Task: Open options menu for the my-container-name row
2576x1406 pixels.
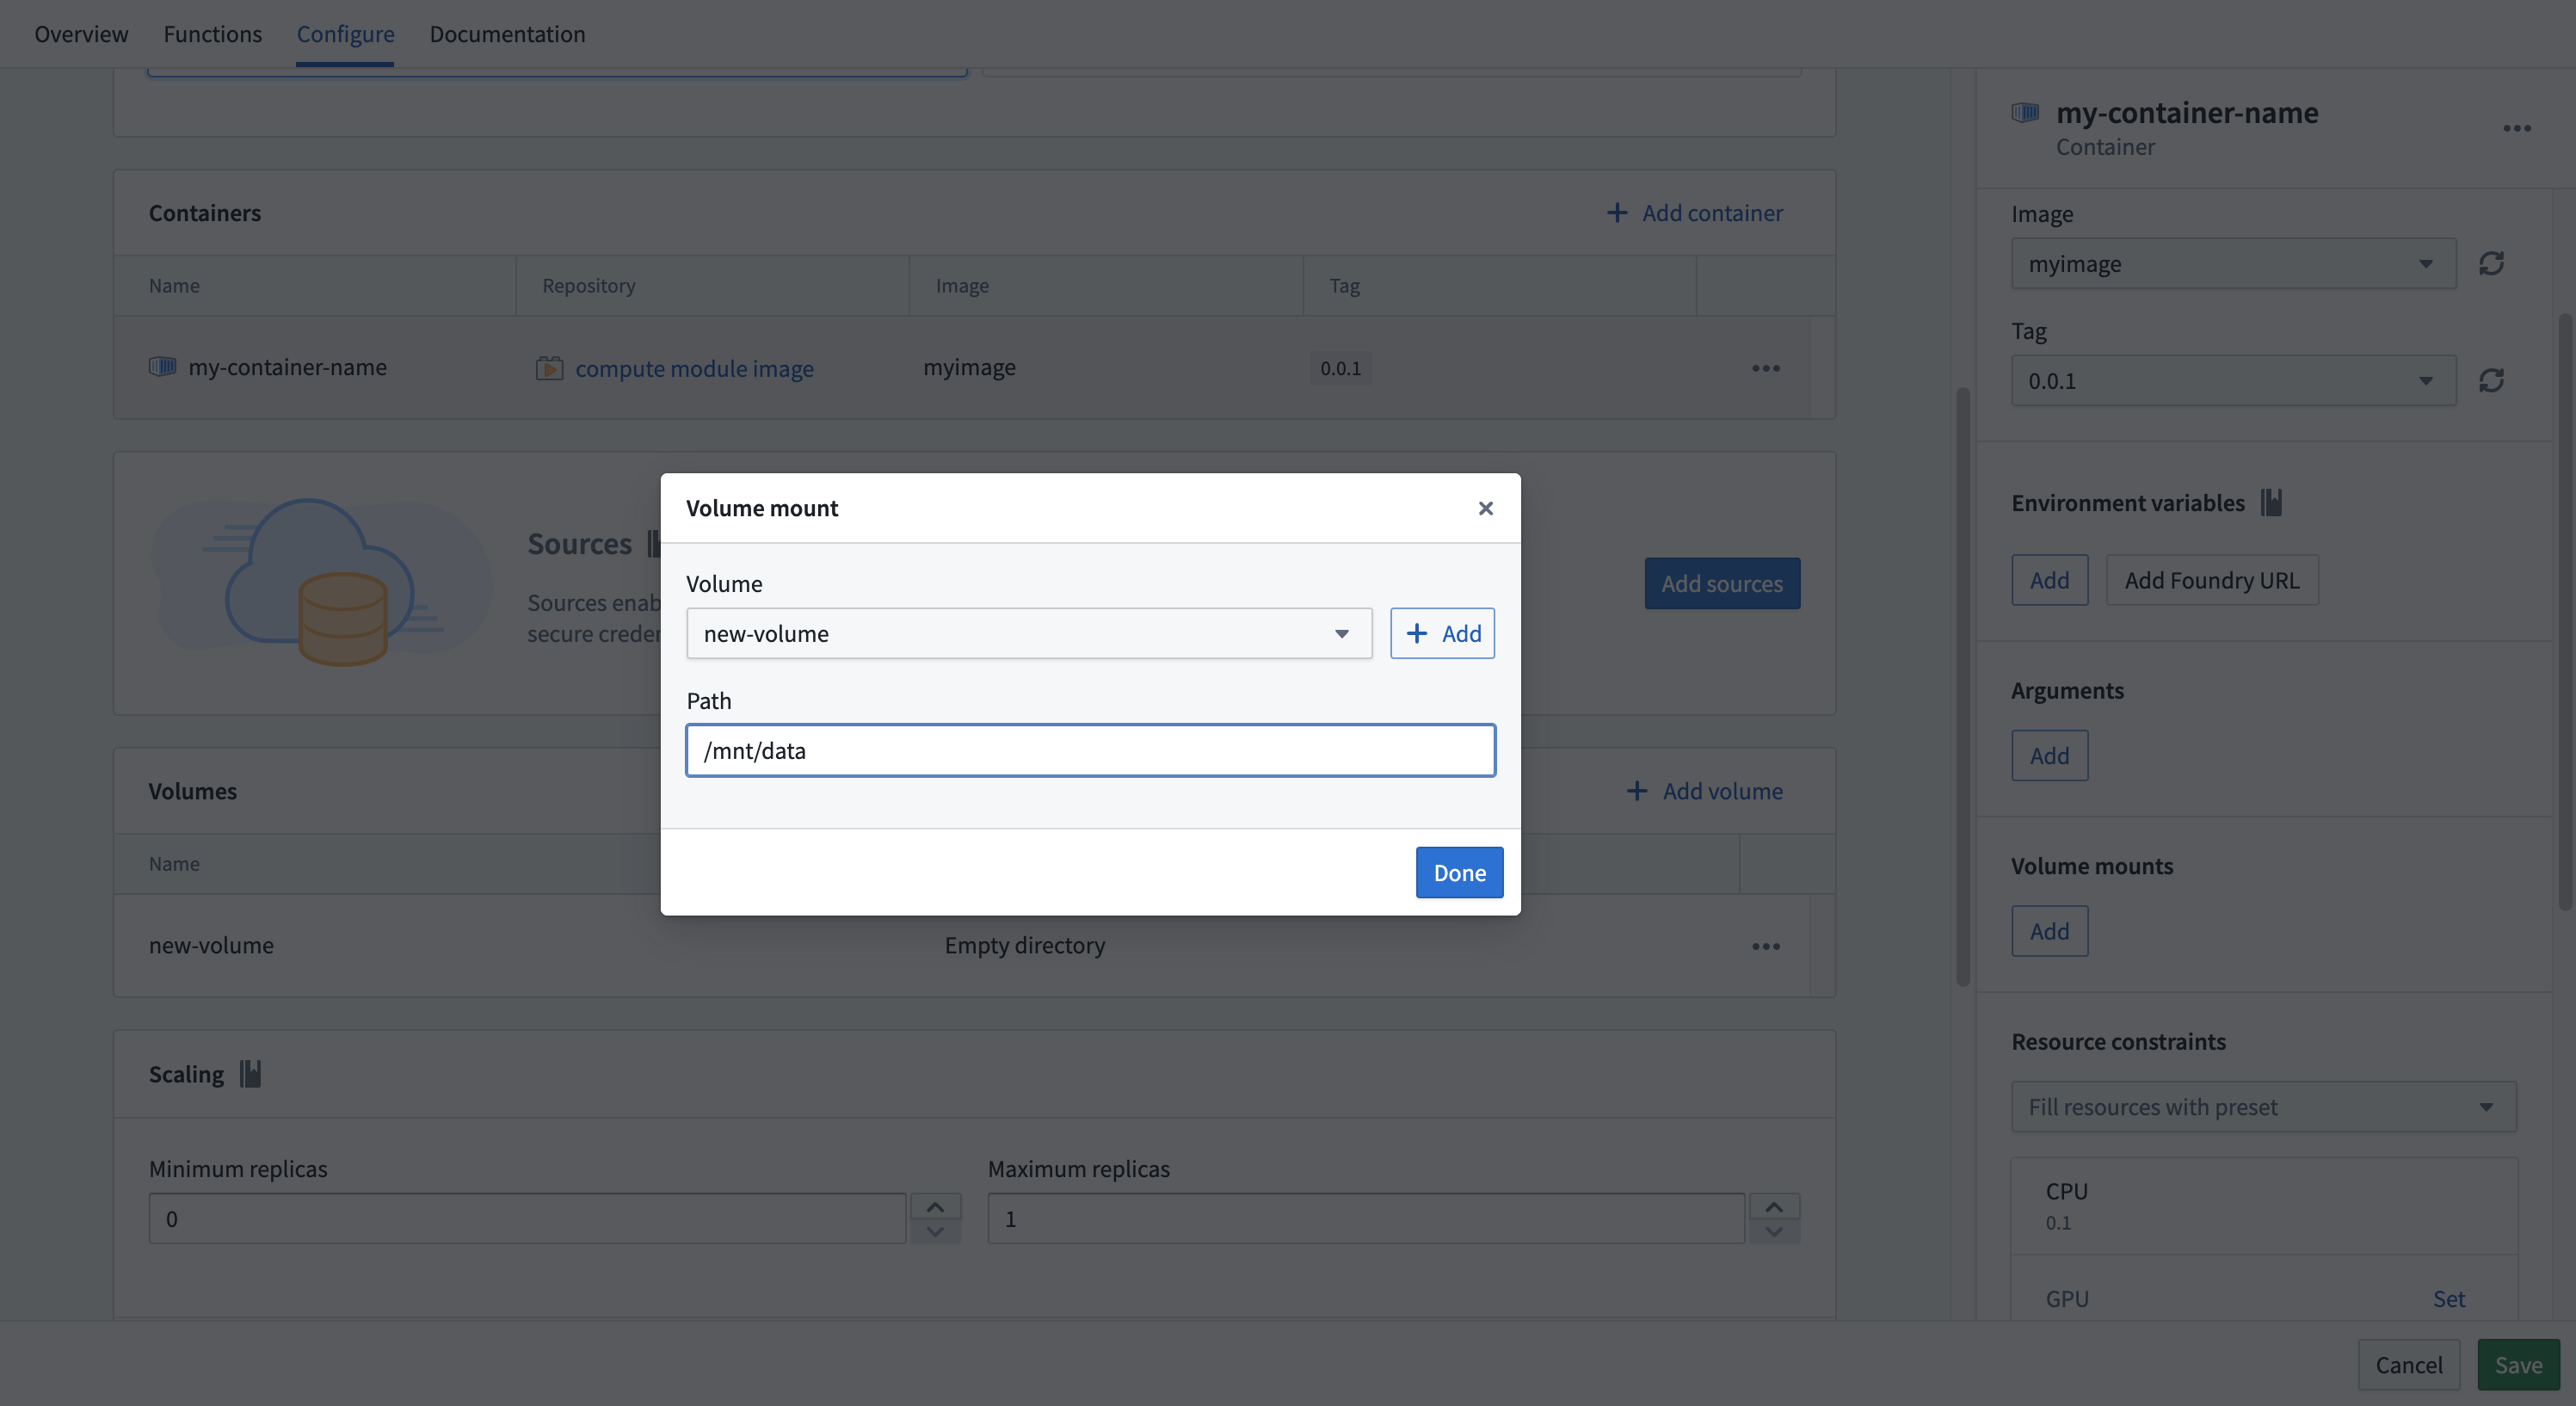Action: click(1765, 367)
